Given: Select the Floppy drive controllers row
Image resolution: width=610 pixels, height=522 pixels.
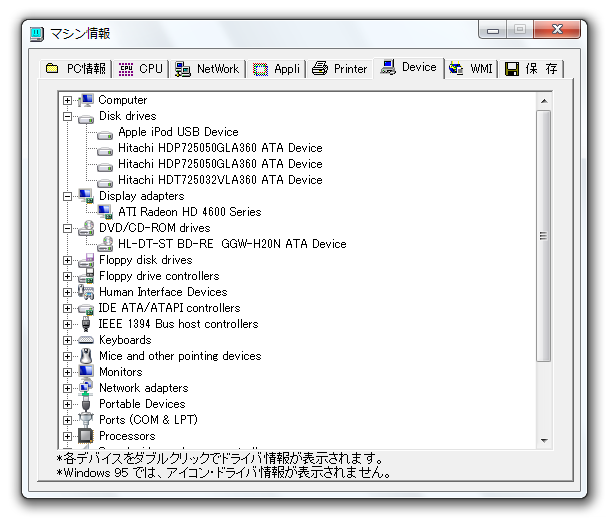Looking at the screenshot, I should click(x=159, y=276).
